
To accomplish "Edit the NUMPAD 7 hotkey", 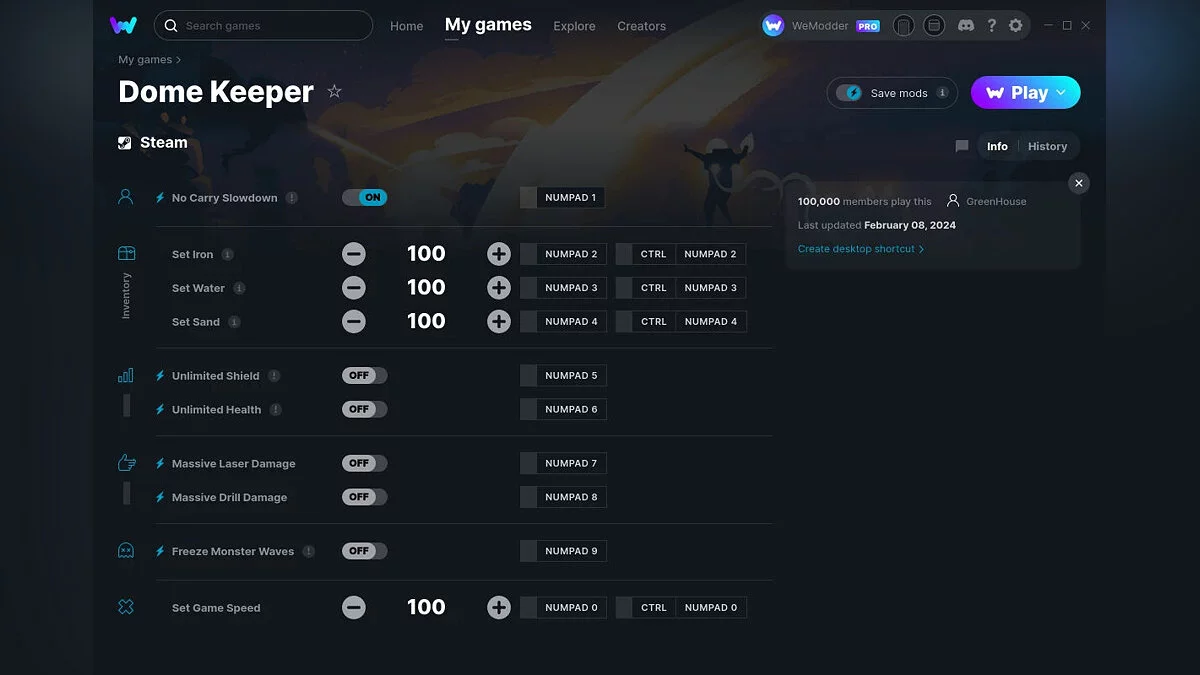I will pyautogui.click(x=563, y=463).
